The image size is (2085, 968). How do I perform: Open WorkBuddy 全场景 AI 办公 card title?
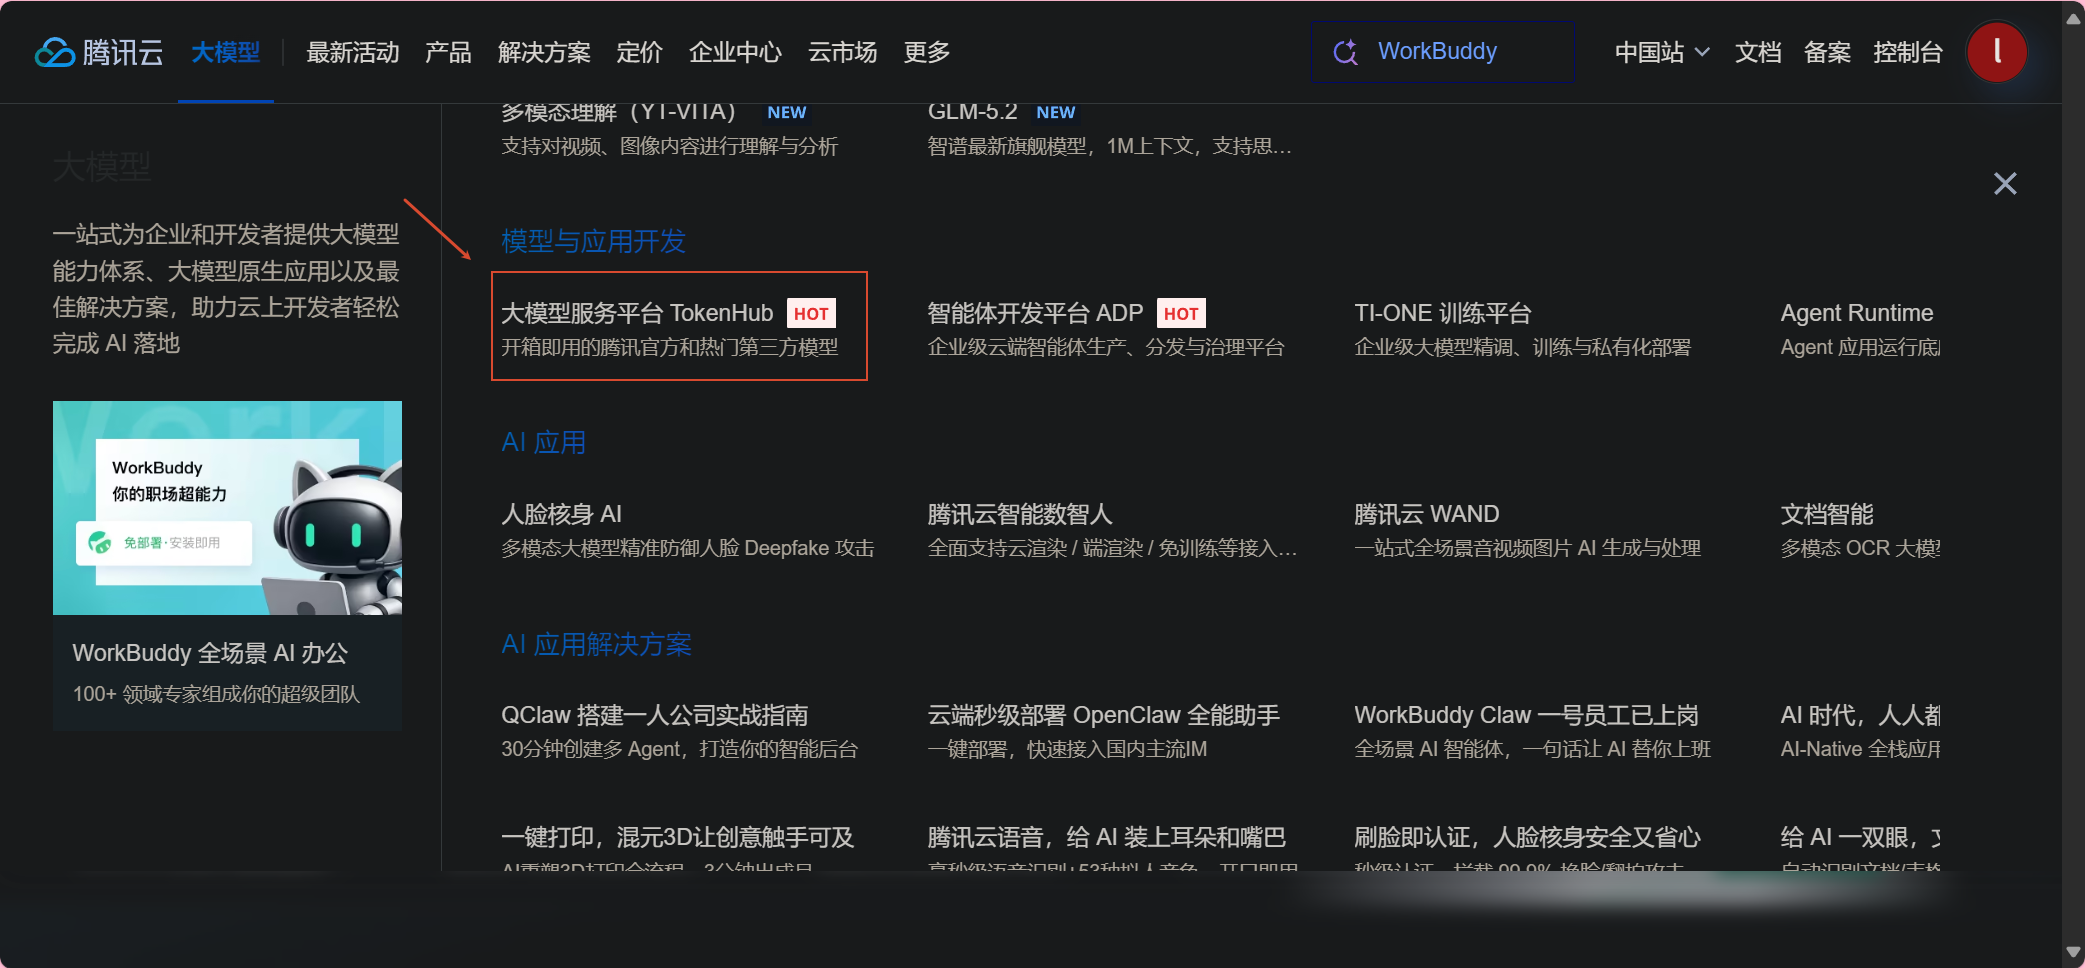[x=210, y=653]
